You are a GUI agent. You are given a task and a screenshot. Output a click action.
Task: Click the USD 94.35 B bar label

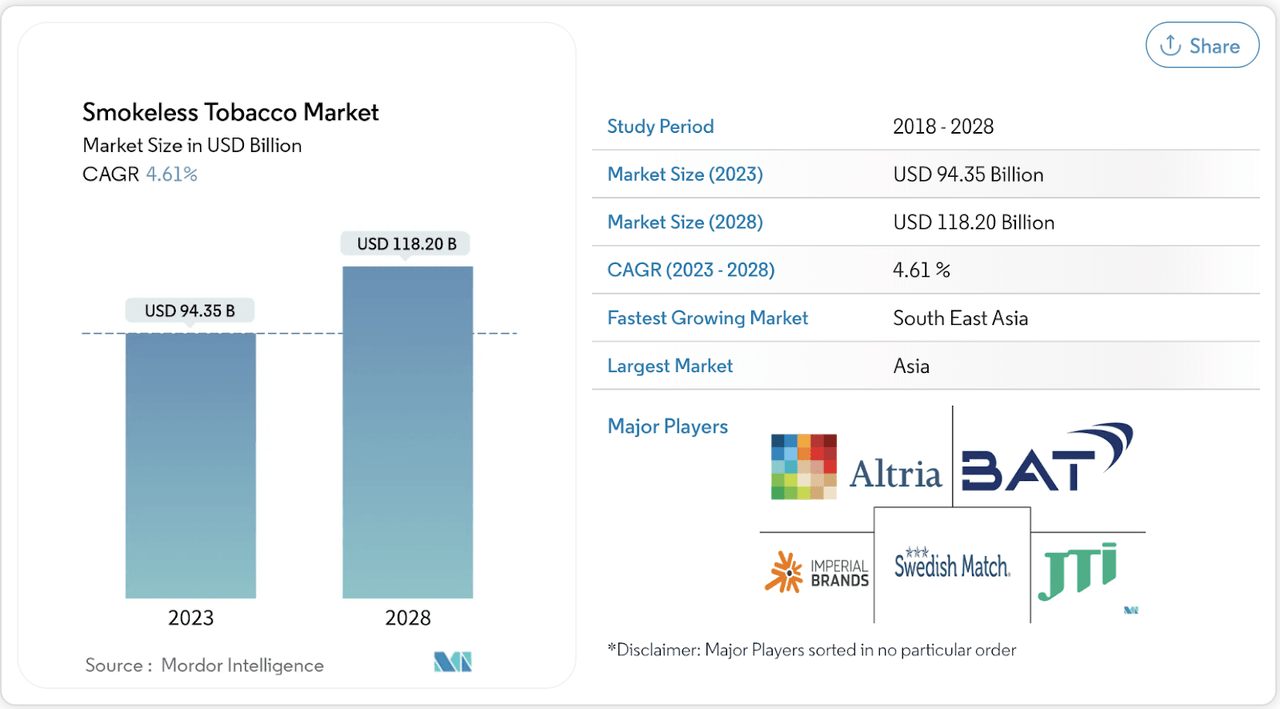(190, 311)
